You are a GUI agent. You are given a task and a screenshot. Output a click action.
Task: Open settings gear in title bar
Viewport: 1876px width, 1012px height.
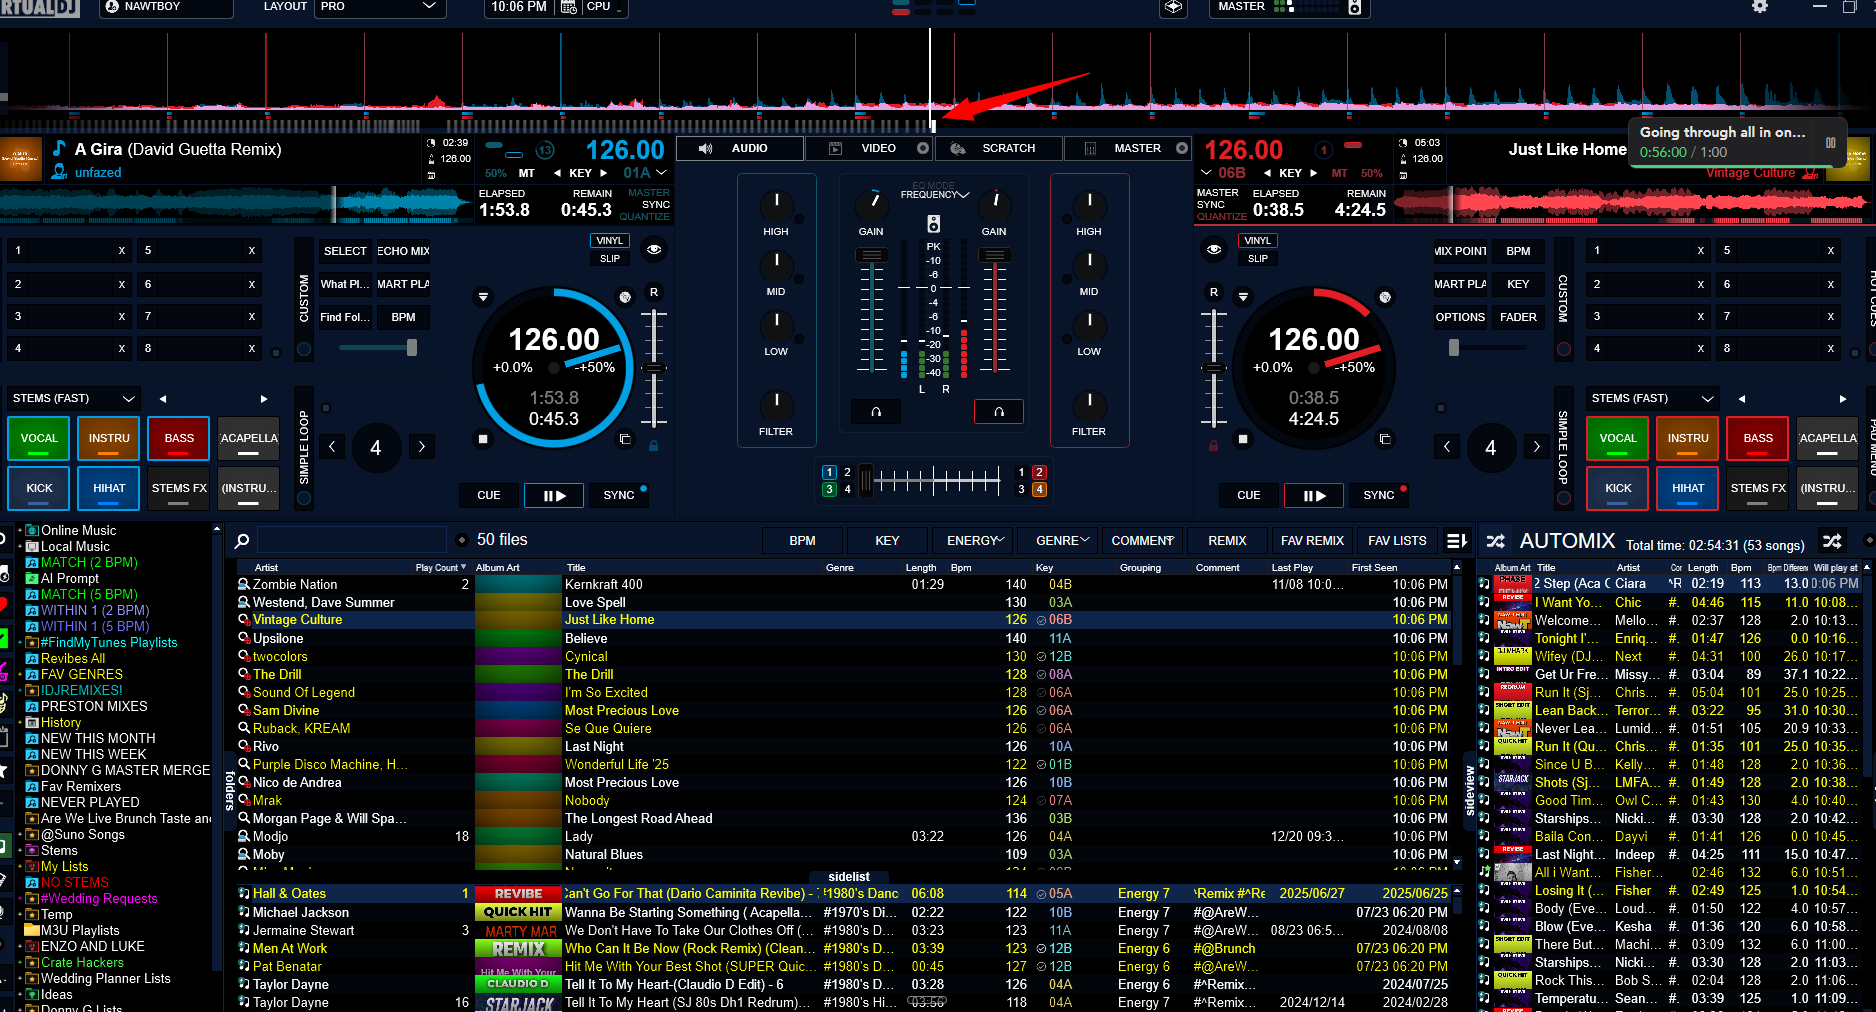[x=1759, y=7]
